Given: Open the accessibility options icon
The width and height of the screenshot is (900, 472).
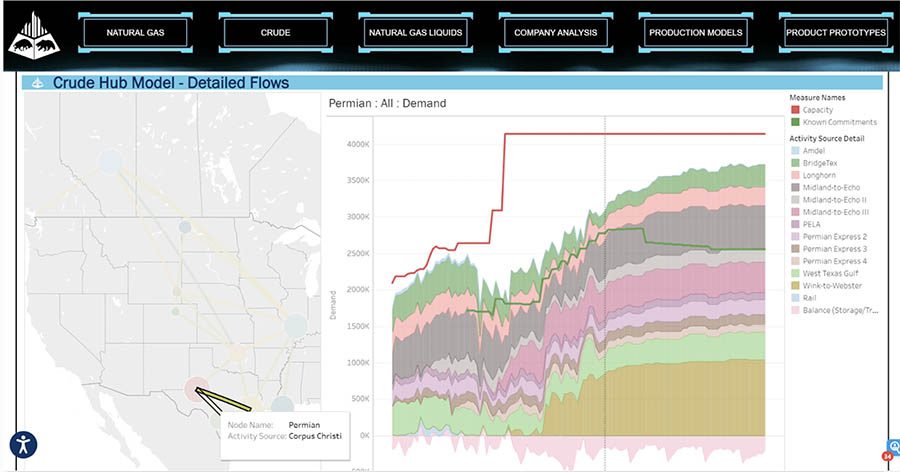Looking at the screenshot, I should point(24,444).
